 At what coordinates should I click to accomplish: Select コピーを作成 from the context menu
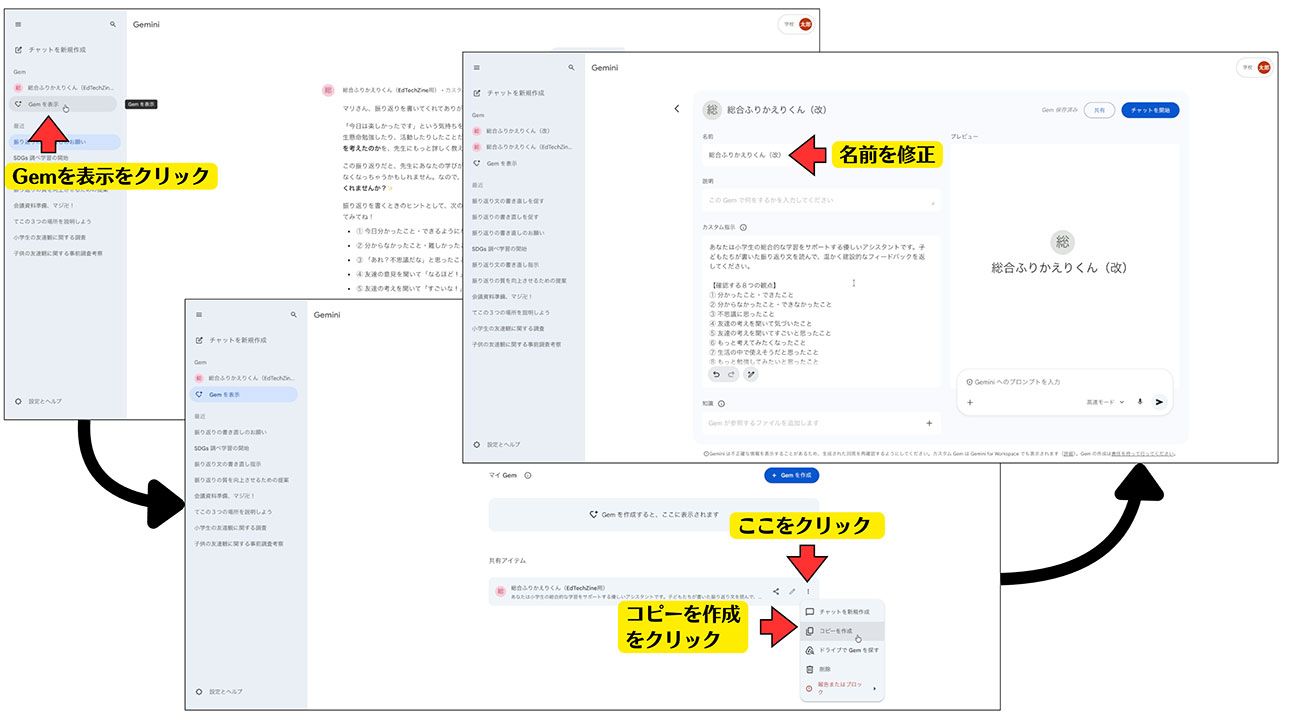click(x=835, y=631)
